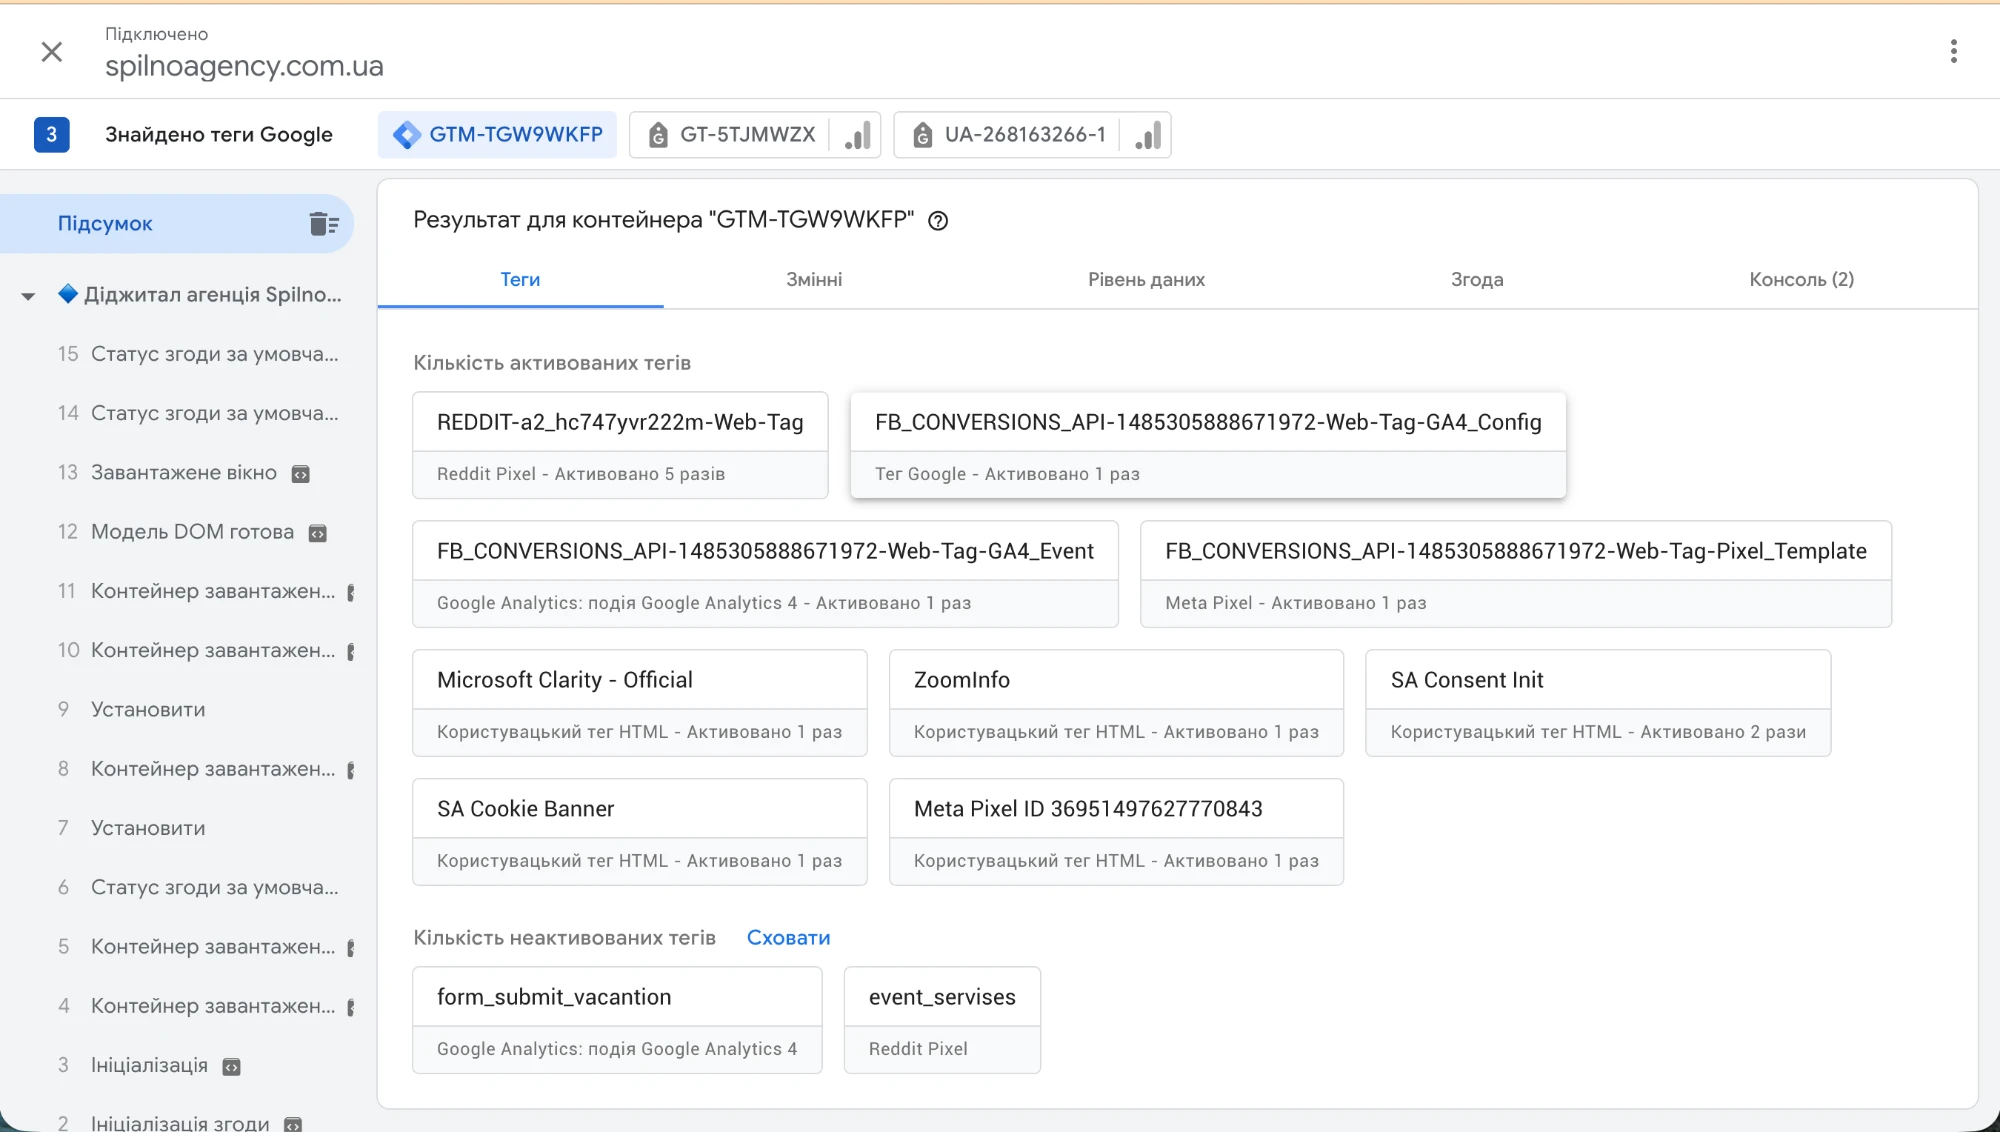Screen dimensions: 2000x1132
Task: Open the REDDIT-a2_hc747yvr222m-Web-Tag card
Action: tap(620, 445)
